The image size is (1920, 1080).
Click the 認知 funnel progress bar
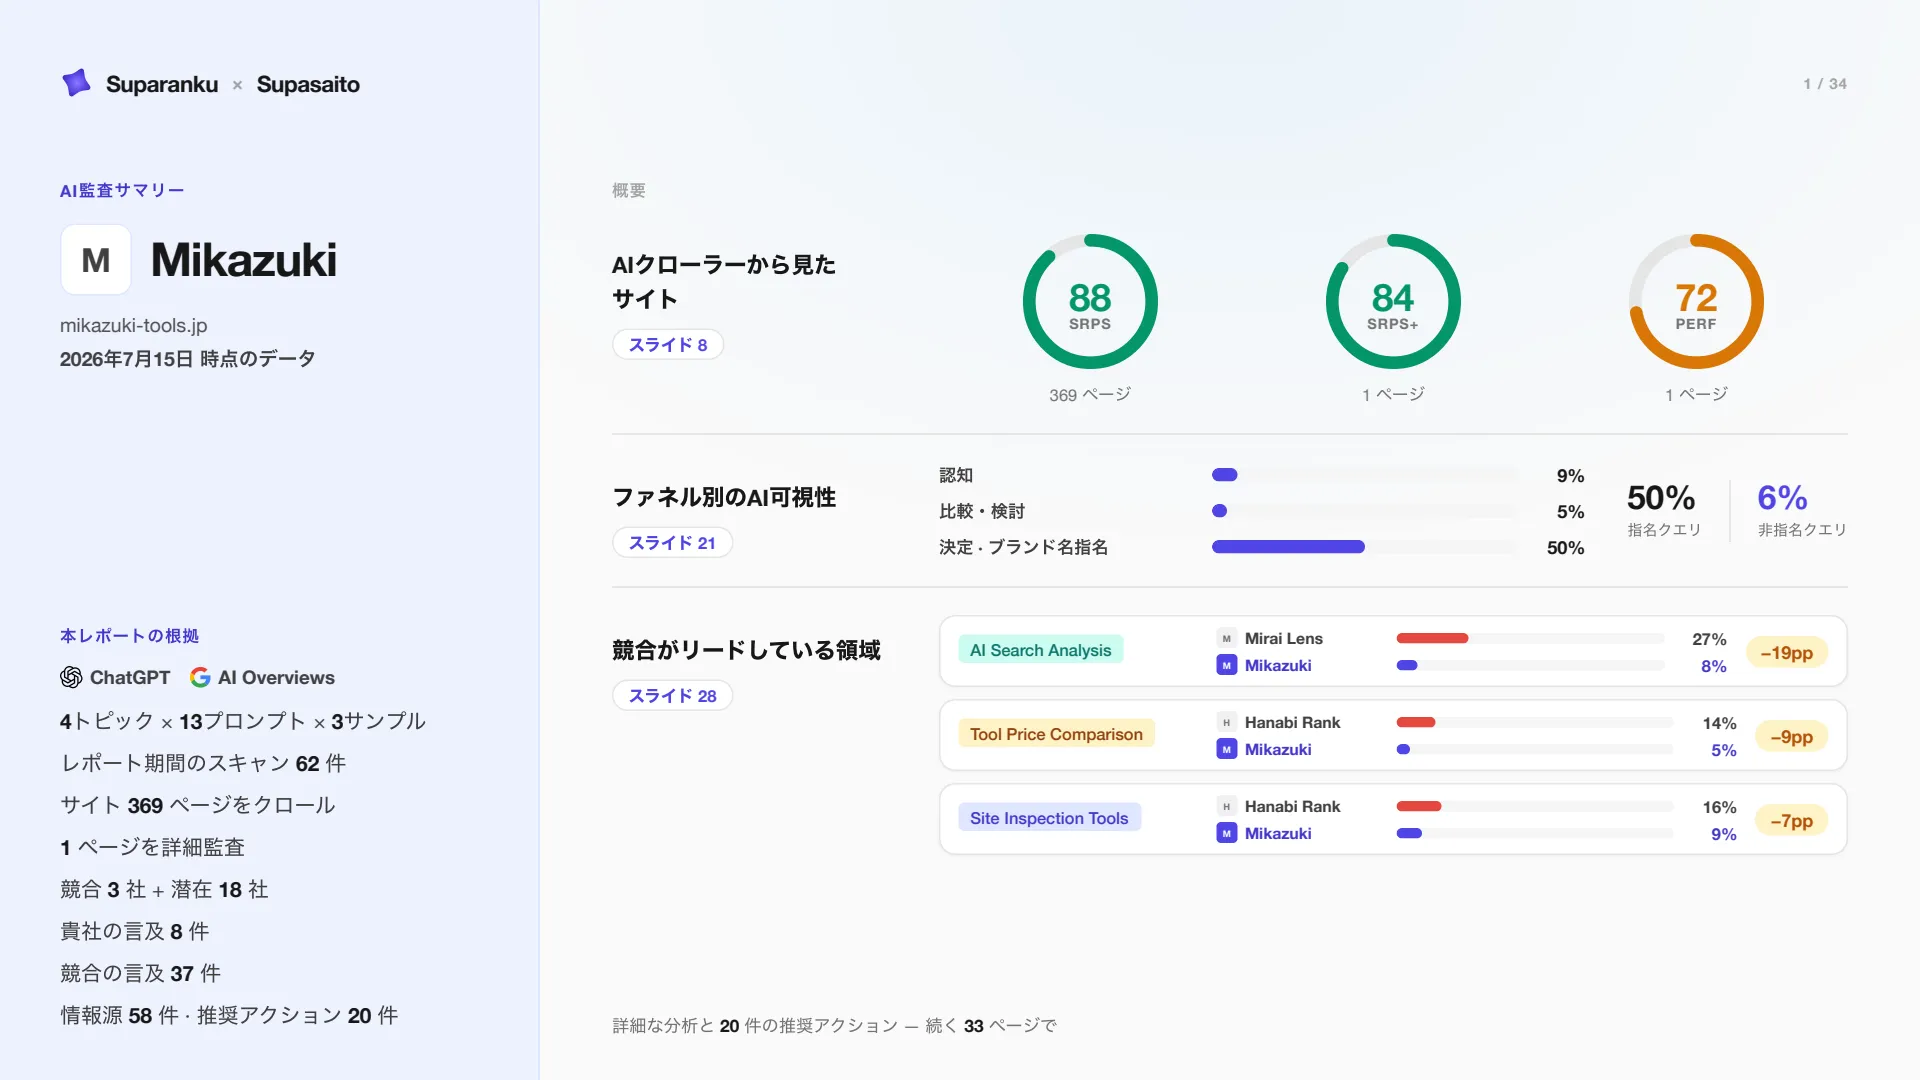pos(1364,475)
